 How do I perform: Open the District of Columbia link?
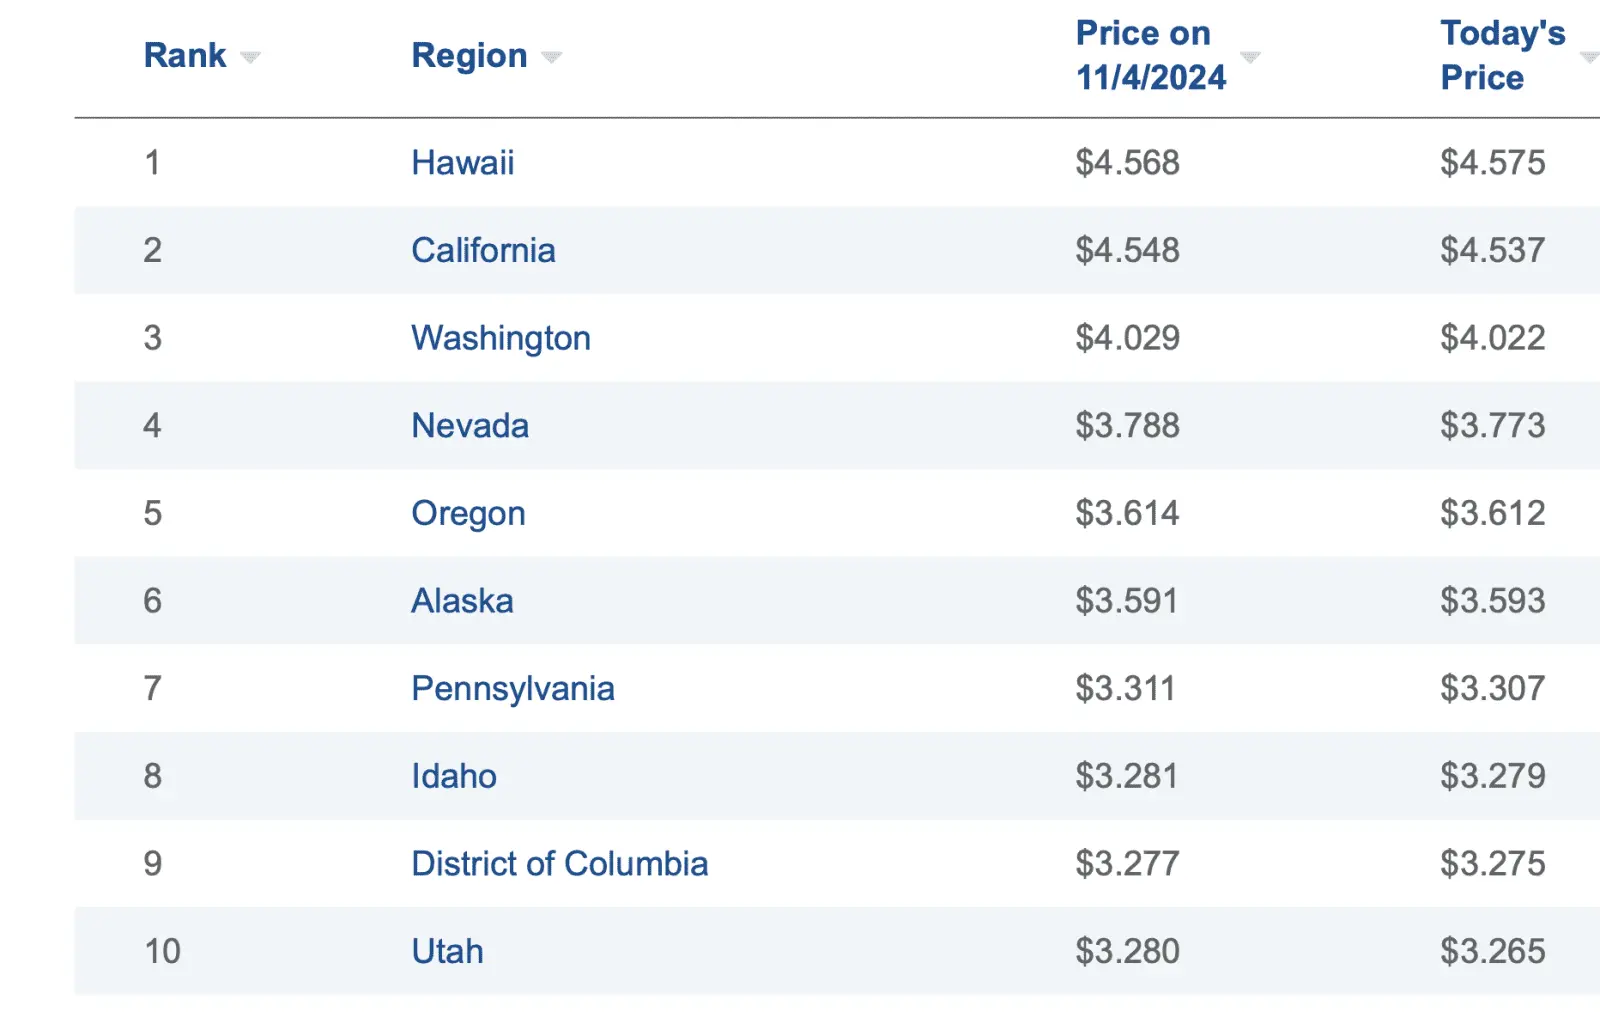click(x=559, y=864)
